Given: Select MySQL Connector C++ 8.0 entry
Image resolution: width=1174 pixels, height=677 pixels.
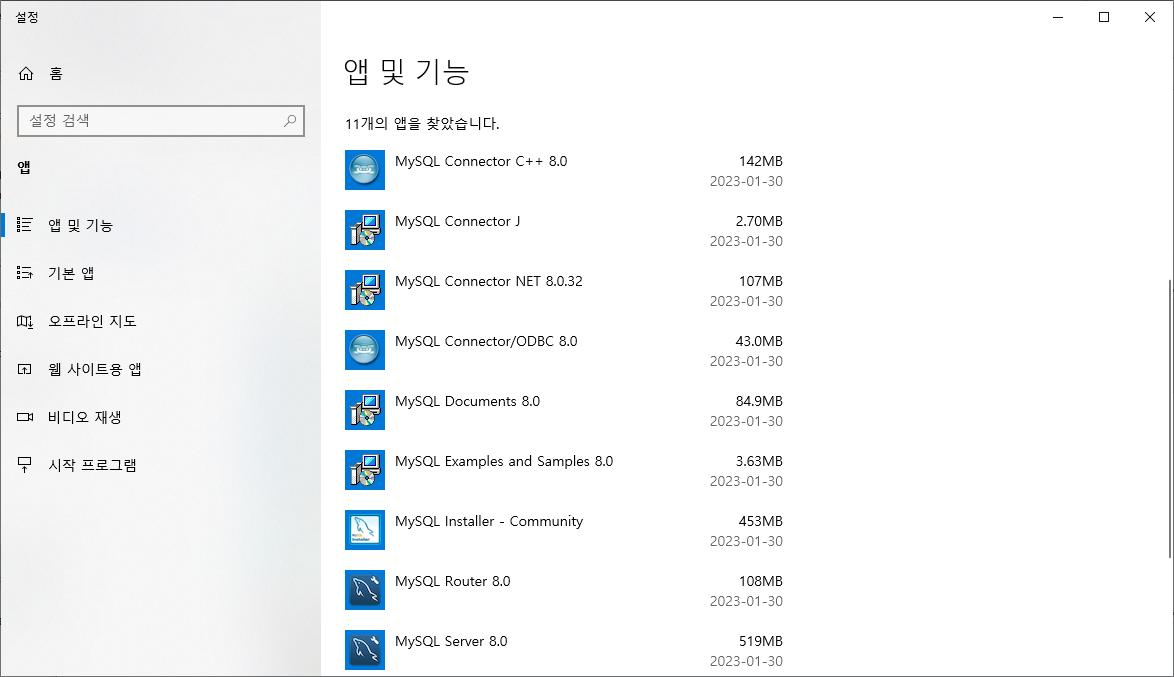Looking at the screenshot, I should [x=564, y=170].
